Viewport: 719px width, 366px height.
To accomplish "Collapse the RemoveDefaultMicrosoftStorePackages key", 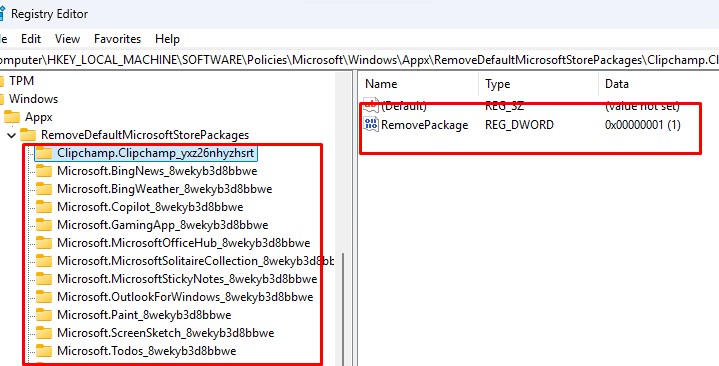I will [x=11, y=135].
